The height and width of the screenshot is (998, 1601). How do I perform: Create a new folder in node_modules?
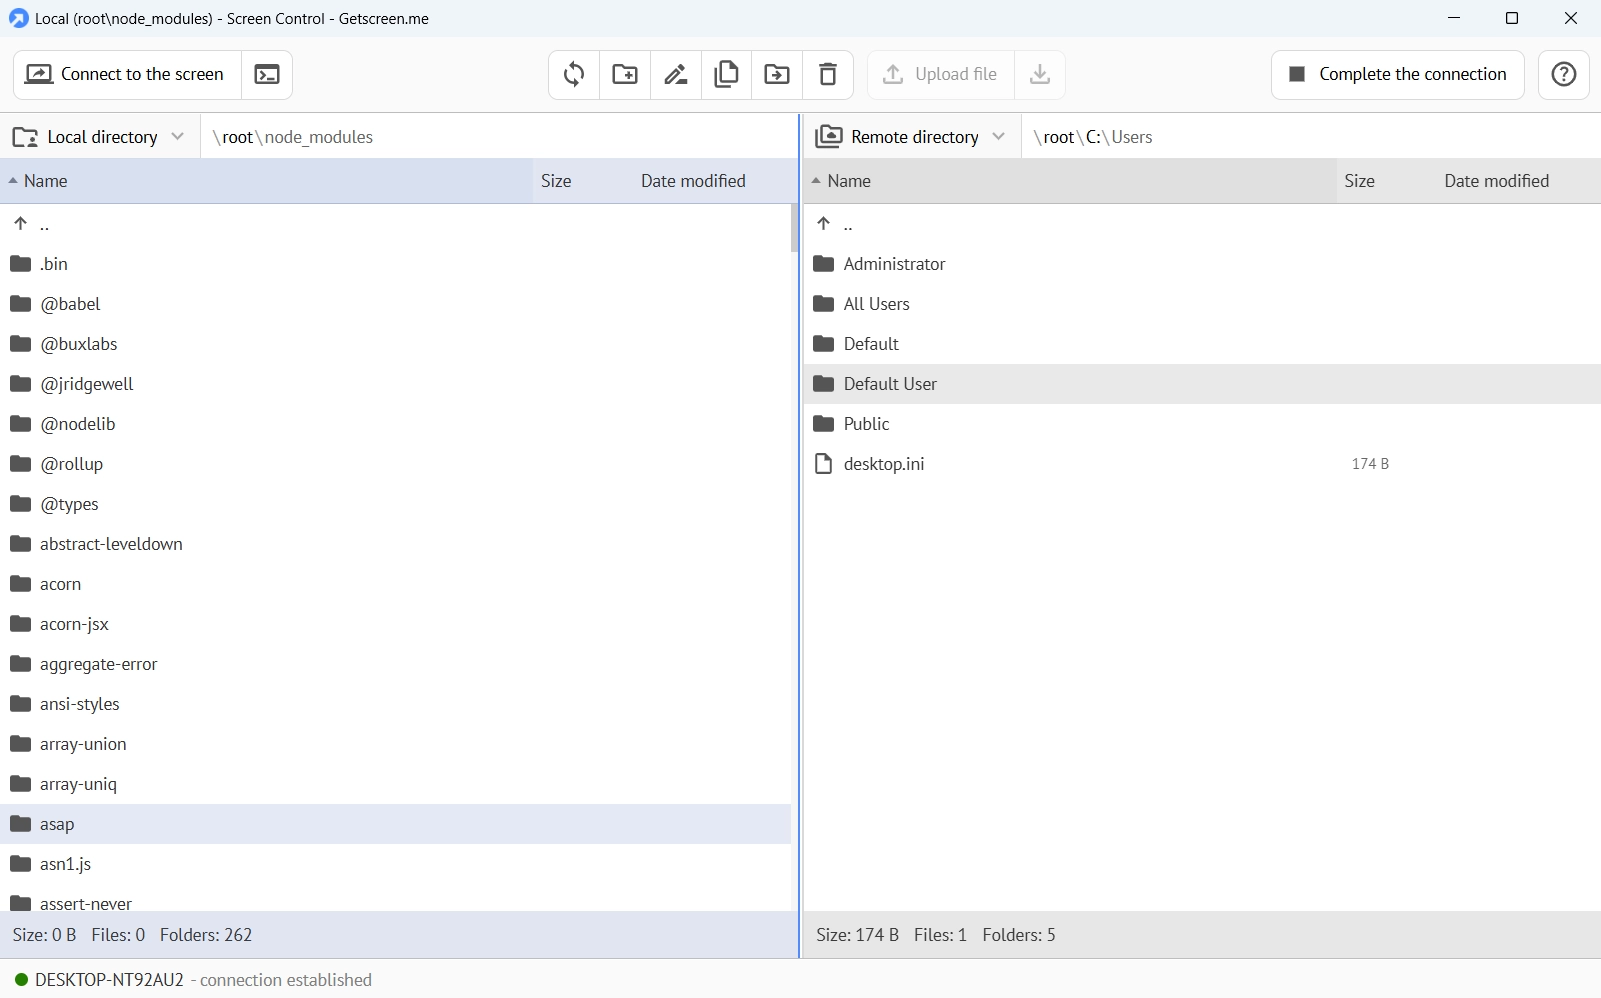coord(624,74)
